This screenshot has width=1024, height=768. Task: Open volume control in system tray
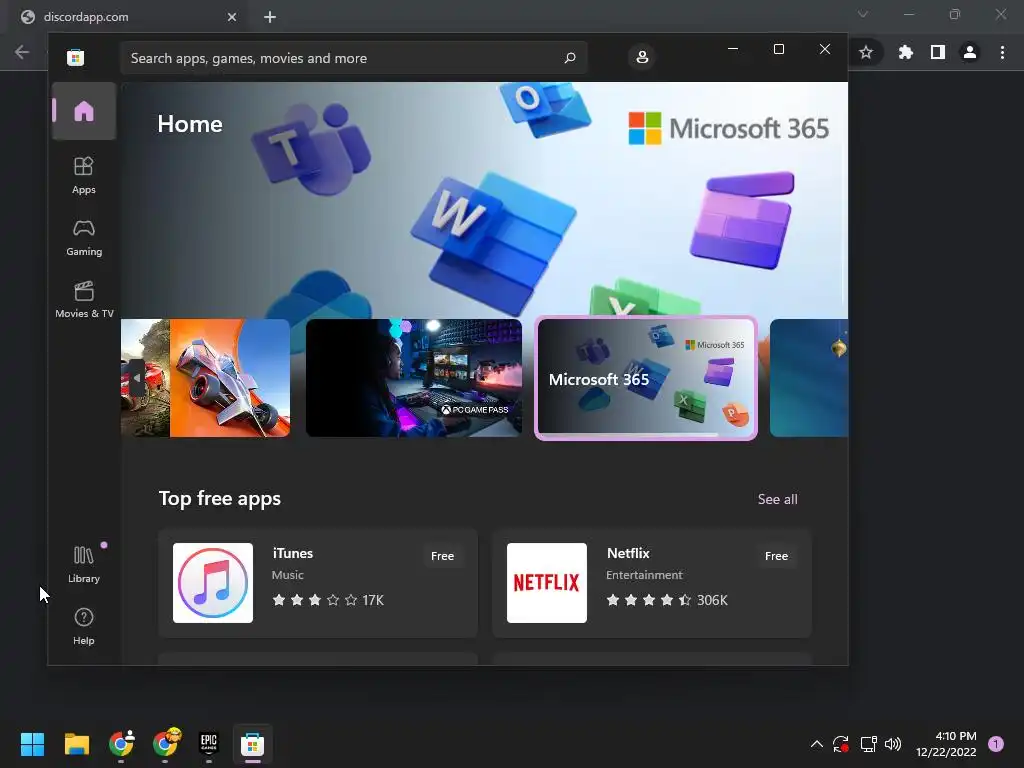[x=893, y=744]
